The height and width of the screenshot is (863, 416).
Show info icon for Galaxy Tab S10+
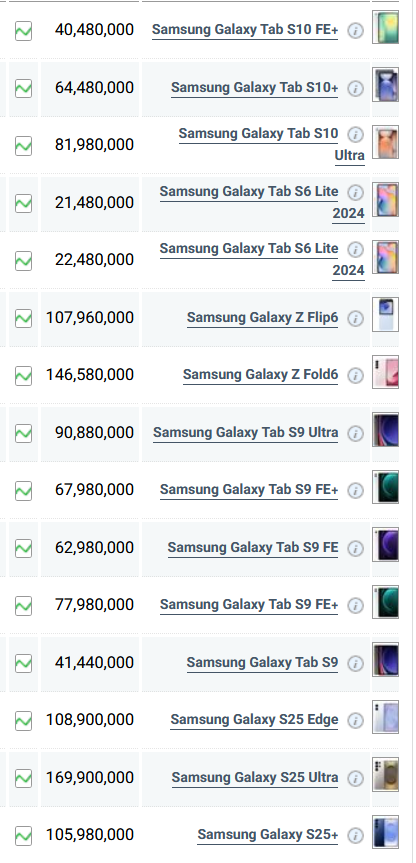355,89
